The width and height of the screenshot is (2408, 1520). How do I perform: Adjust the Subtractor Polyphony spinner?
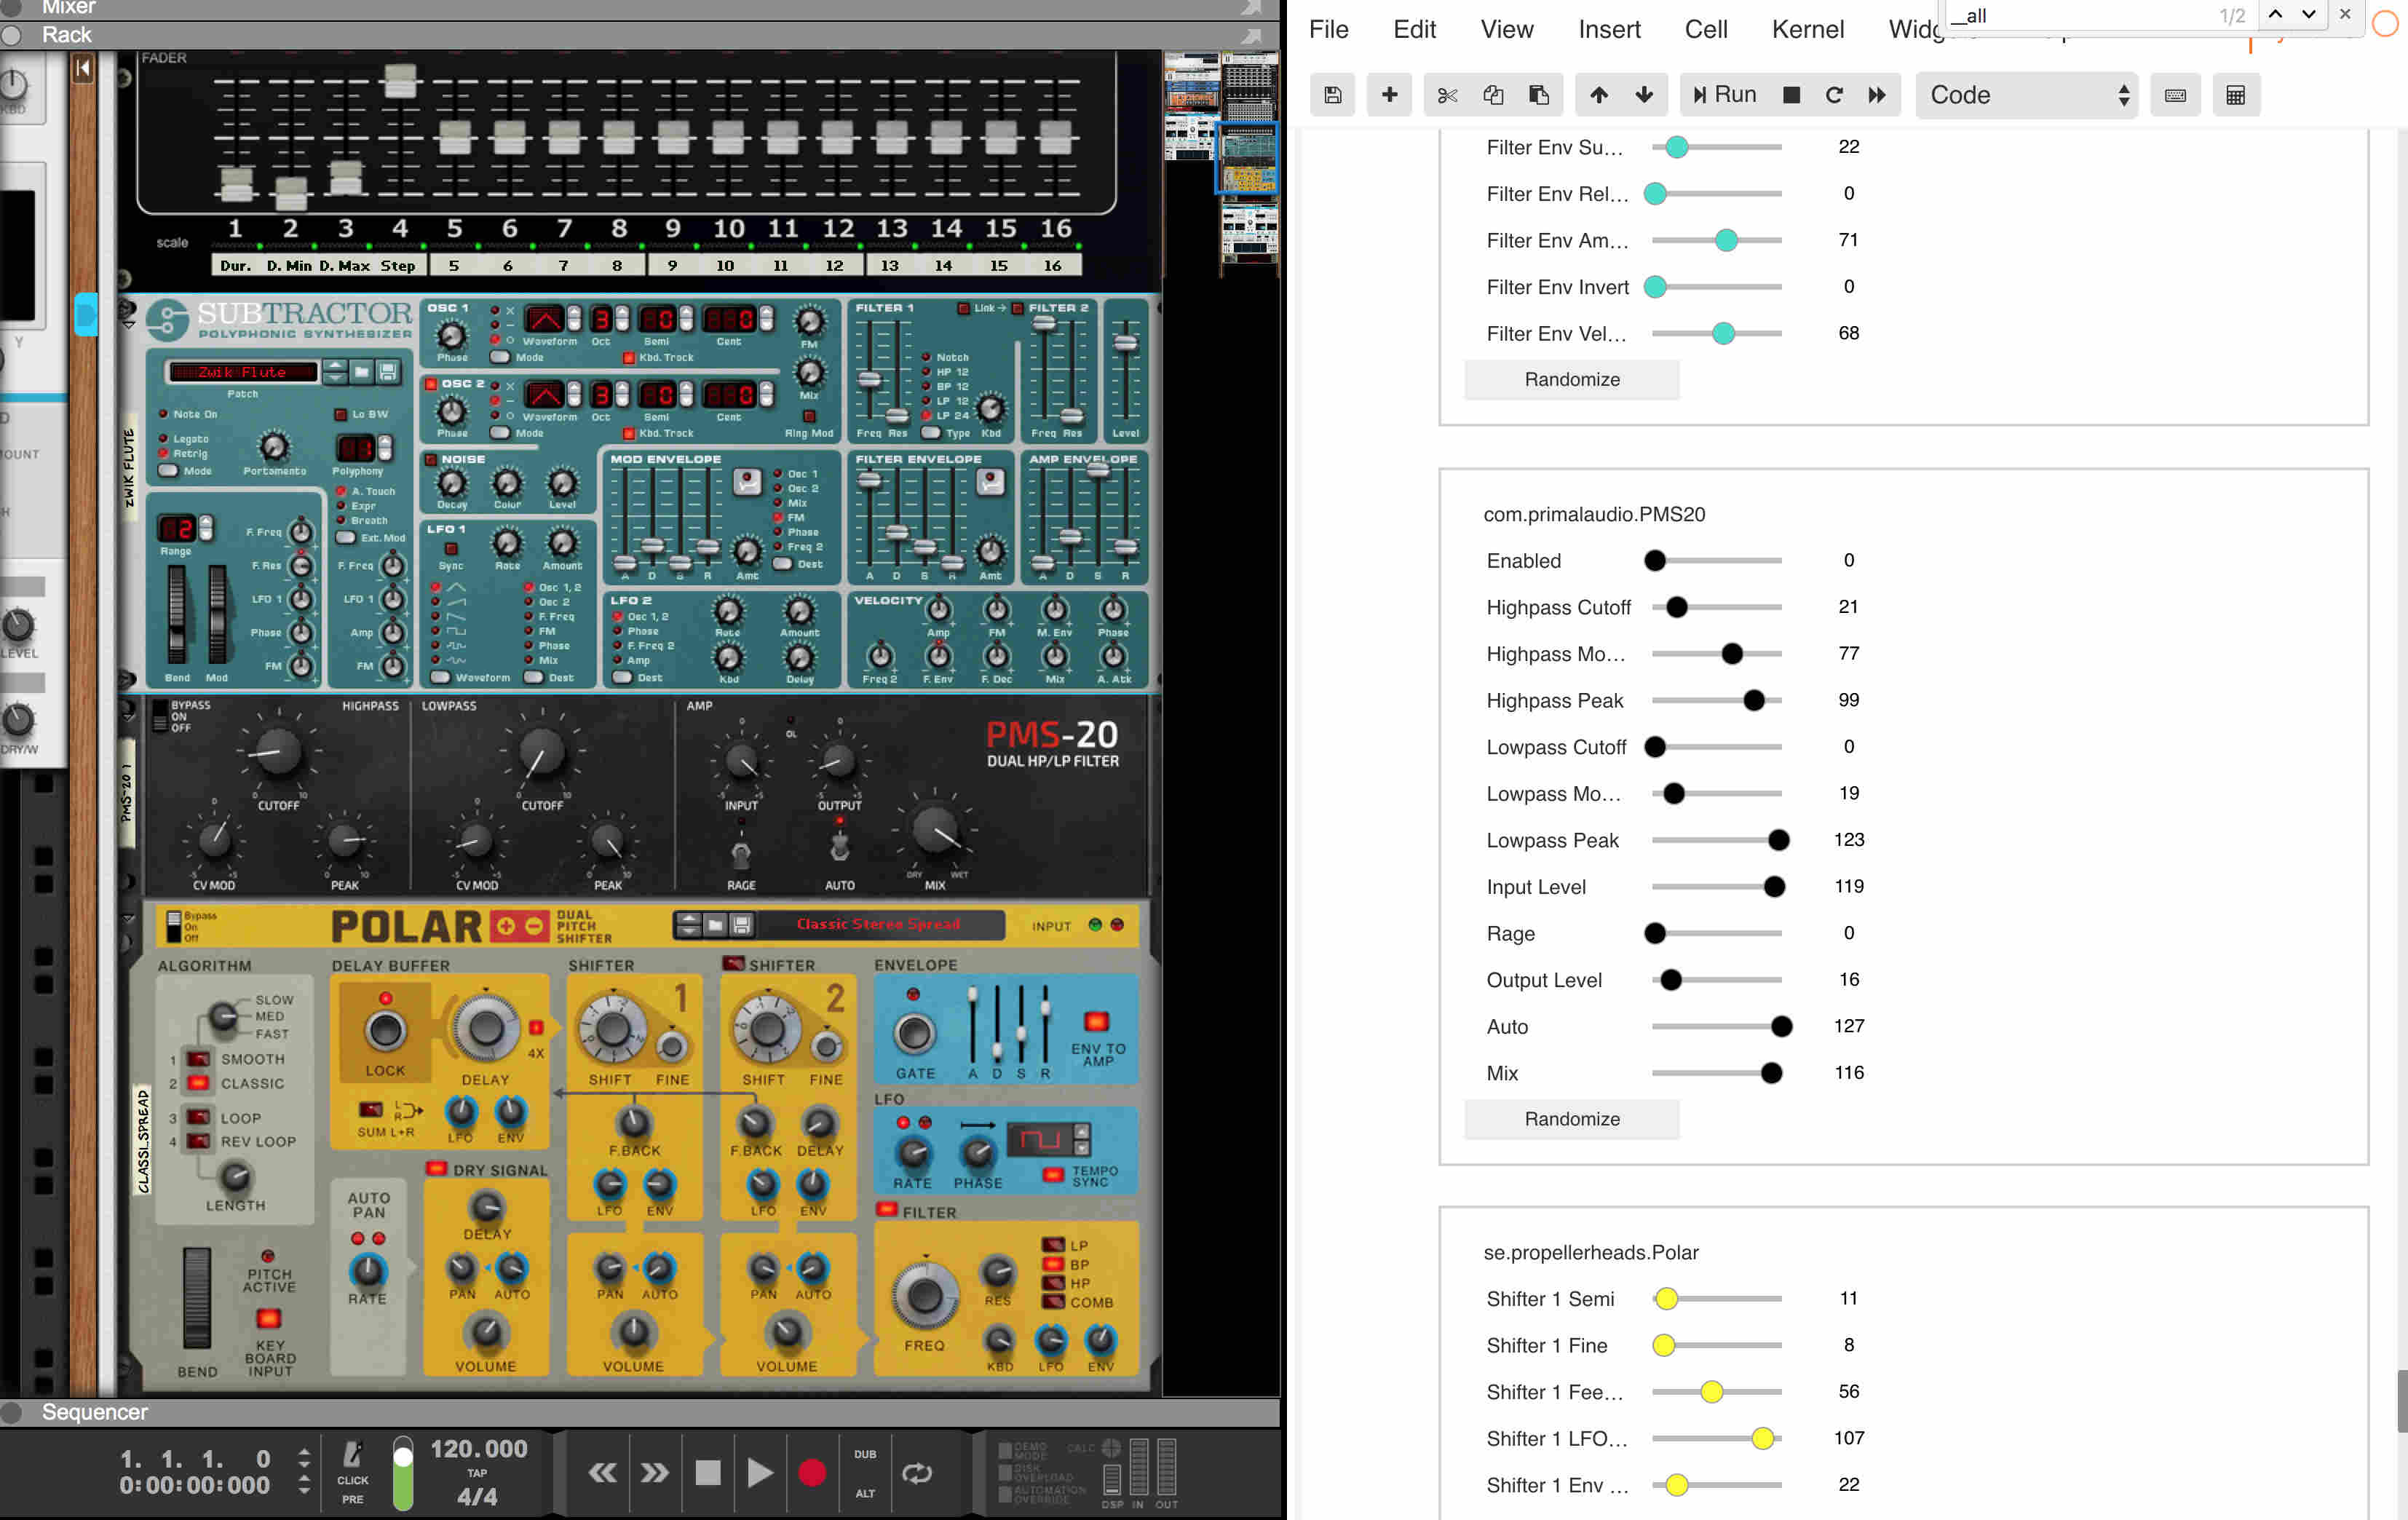(x=385, y=448)
